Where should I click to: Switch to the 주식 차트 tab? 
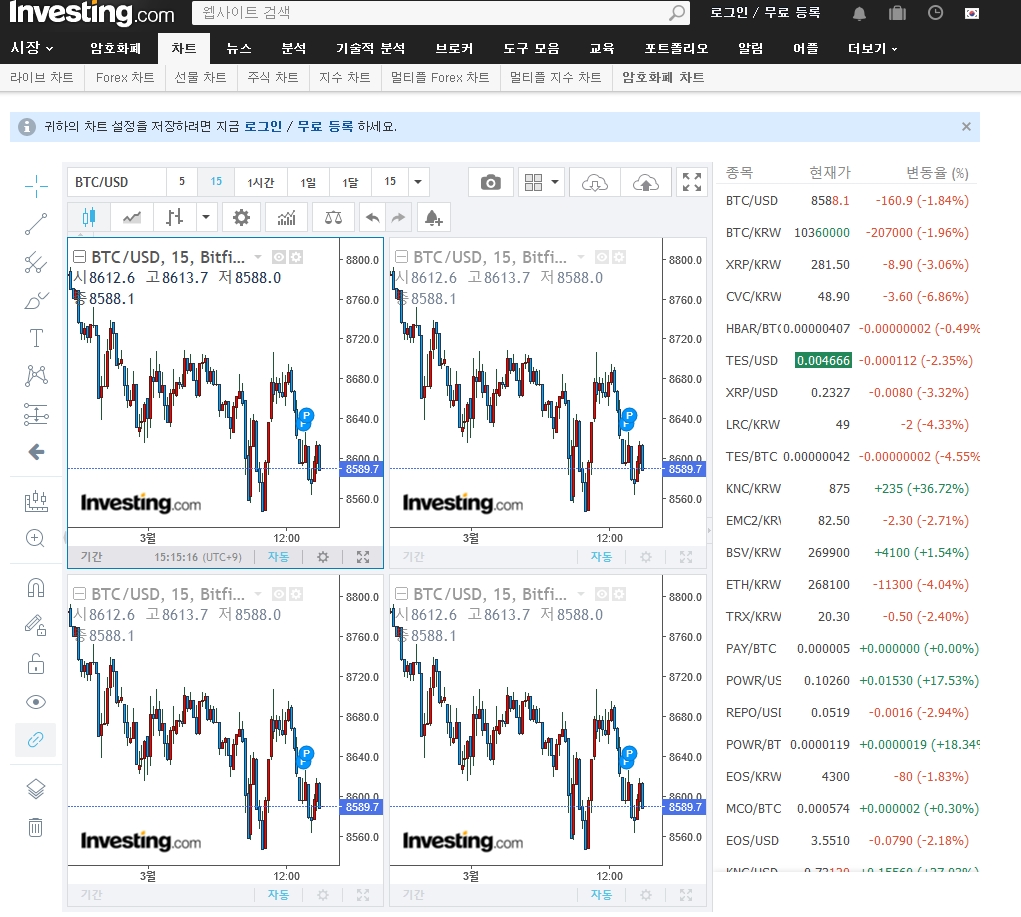click(273, 78)
